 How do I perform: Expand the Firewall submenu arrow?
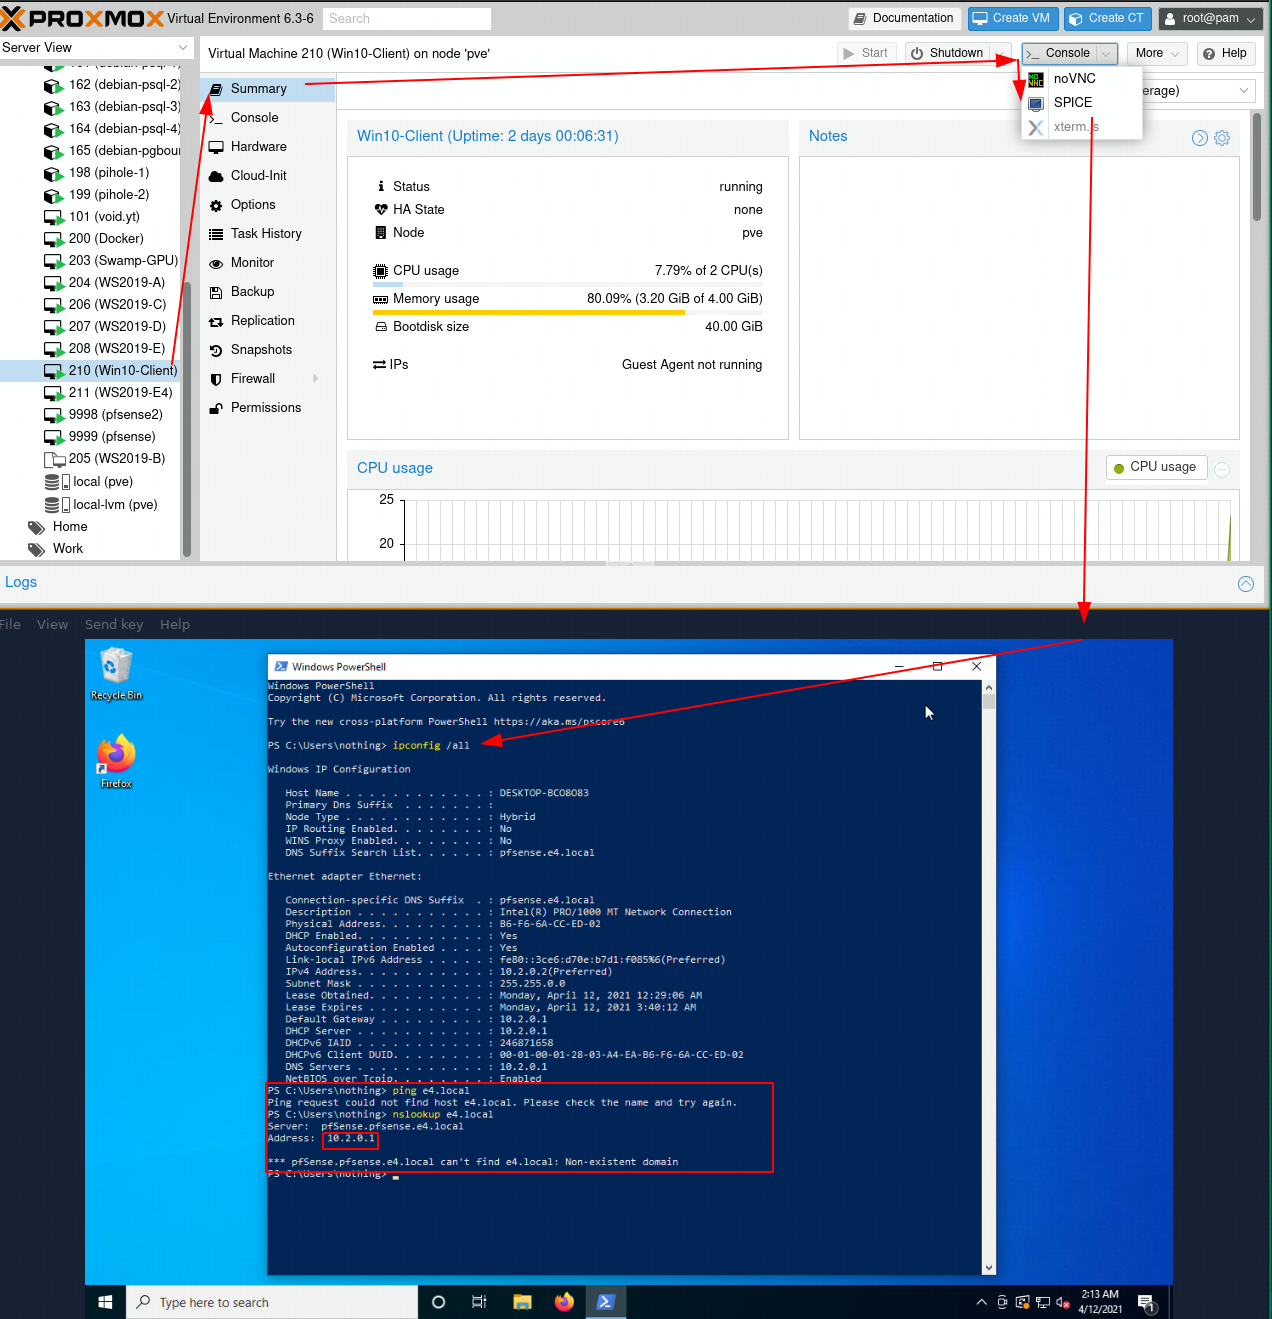pos(316,379)
